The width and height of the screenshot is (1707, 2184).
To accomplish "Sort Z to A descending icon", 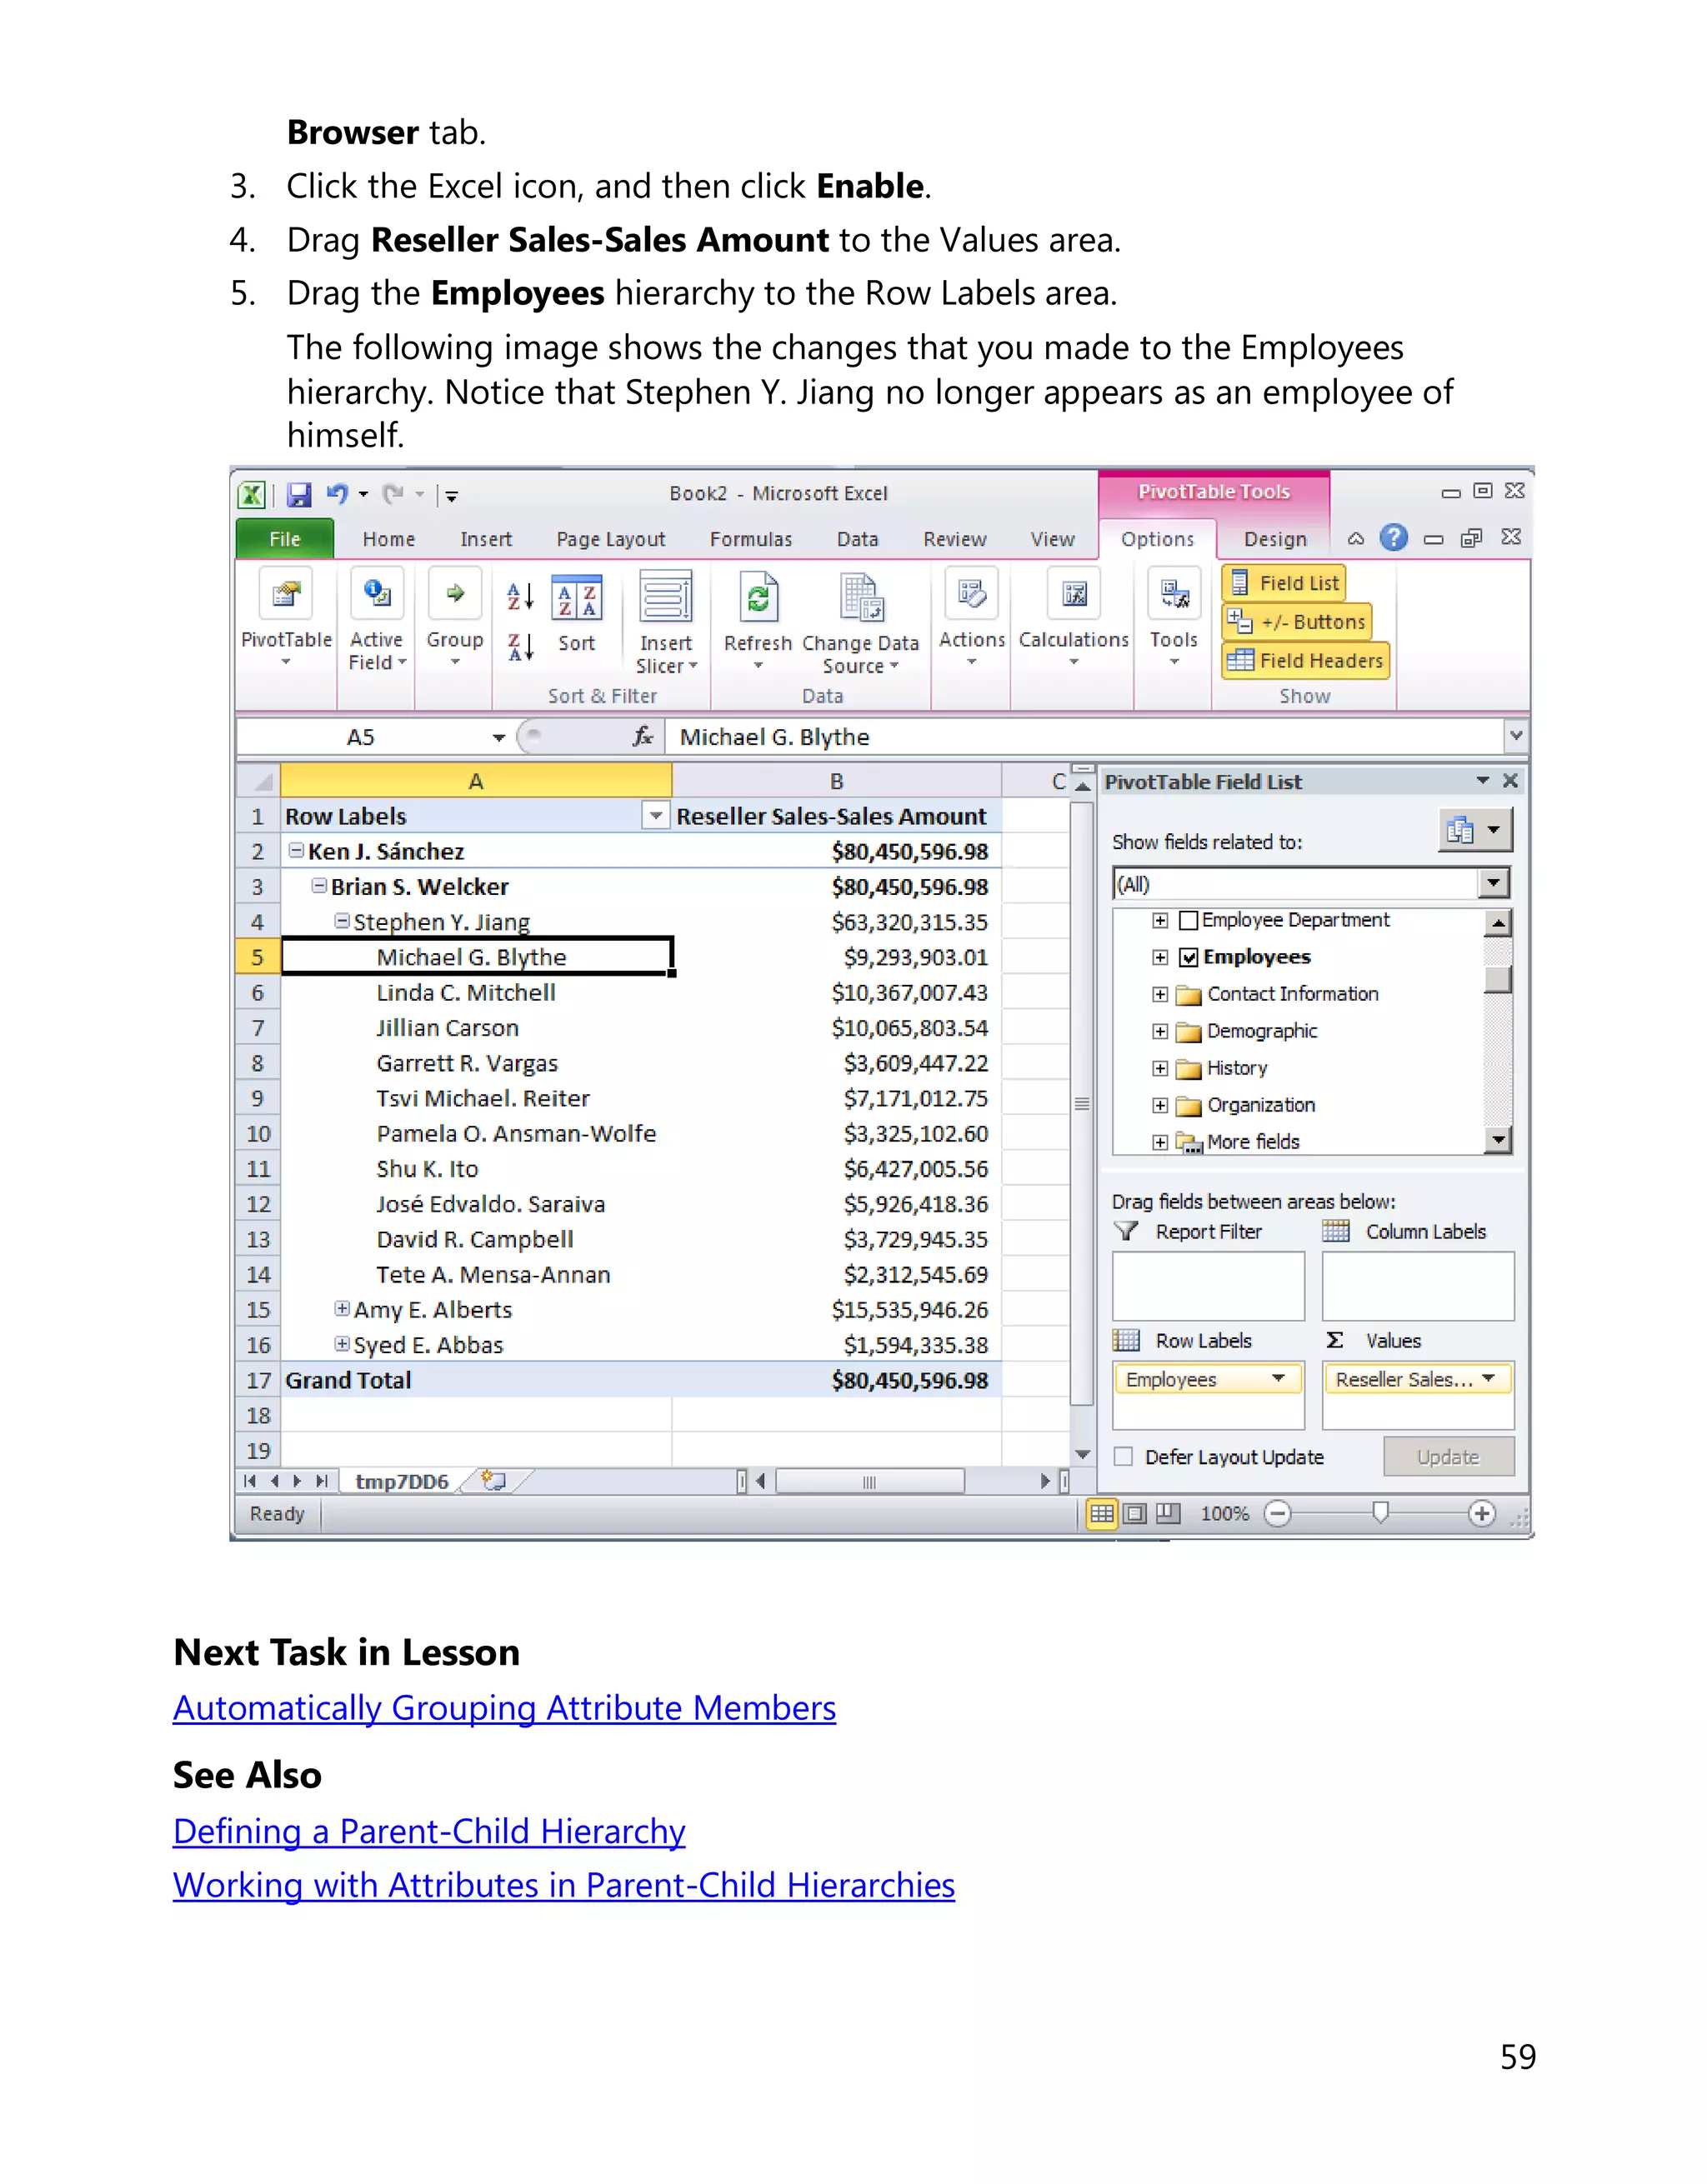I will click(520, 647).
